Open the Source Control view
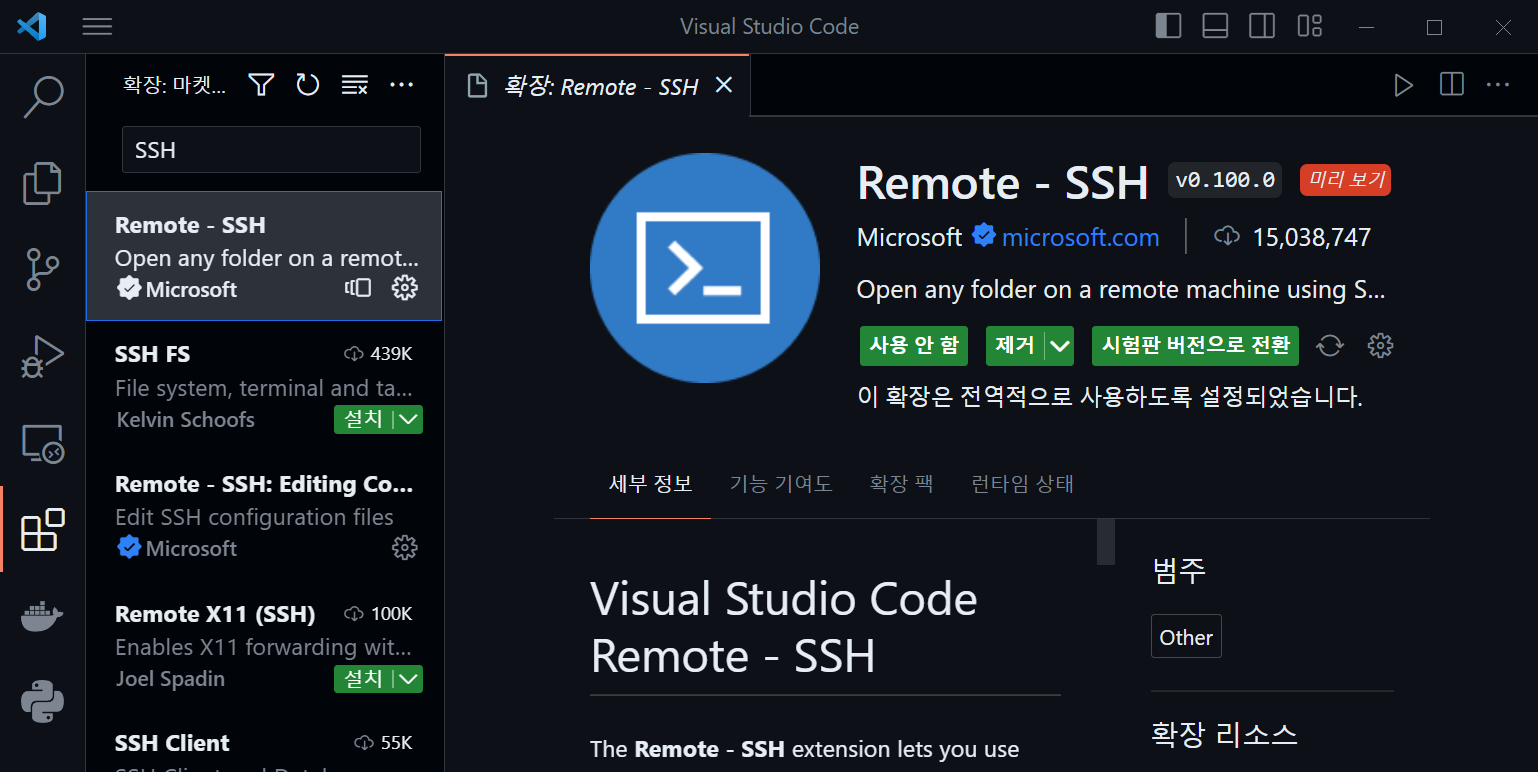 (42, 270)
